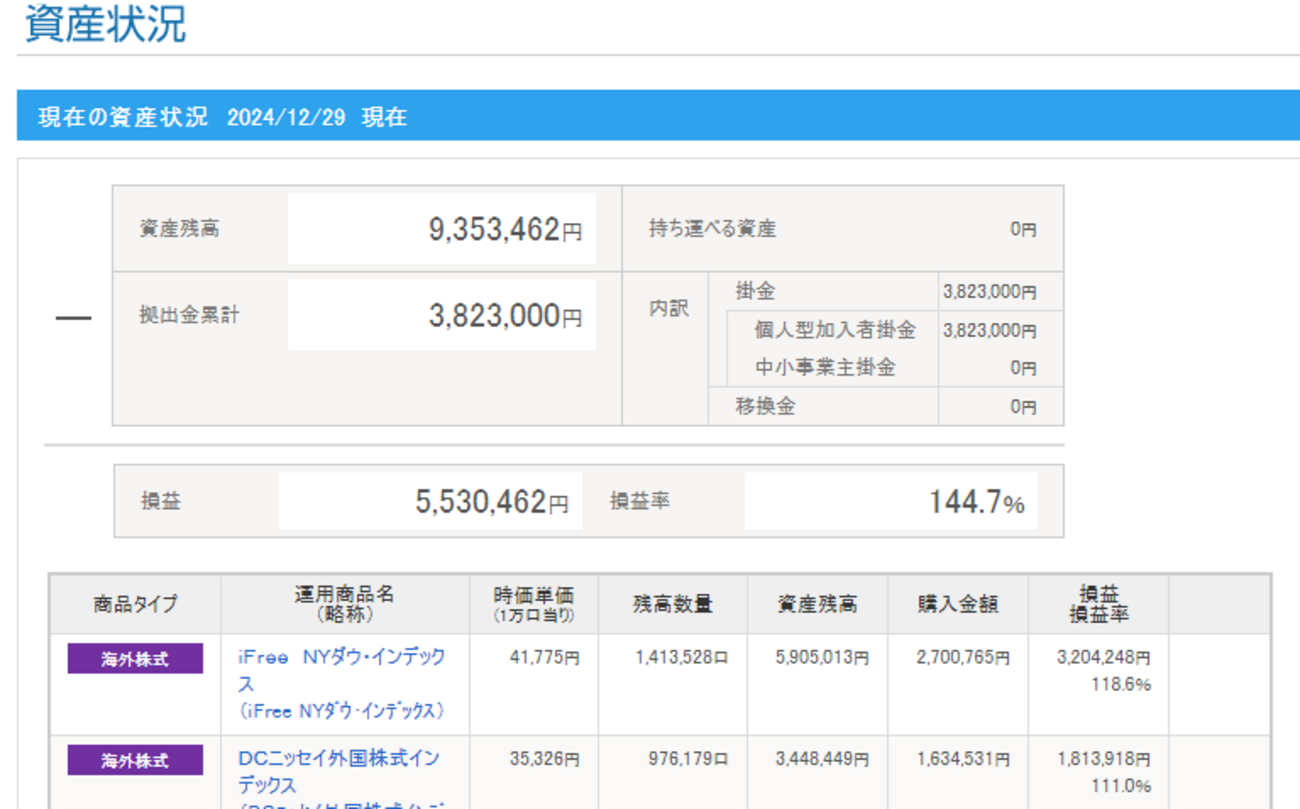
Task: Click the 持ち運べる資産 label
Action: coord(712,229)
